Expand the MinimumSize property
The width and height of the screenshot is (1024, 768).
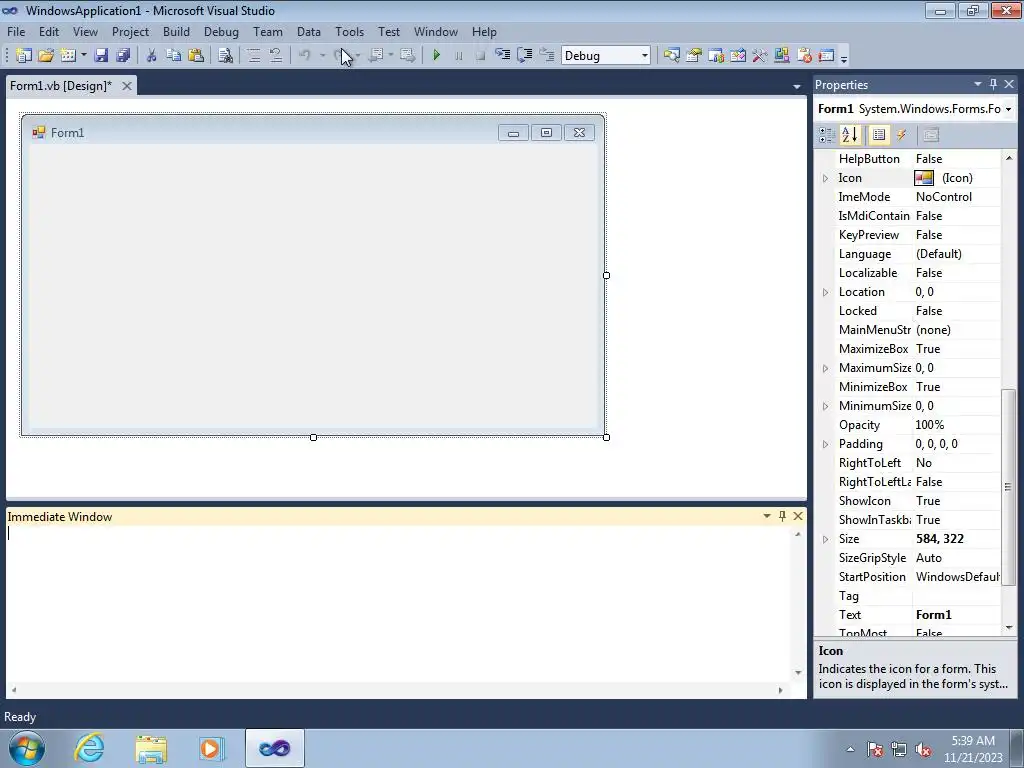[825, 406]
